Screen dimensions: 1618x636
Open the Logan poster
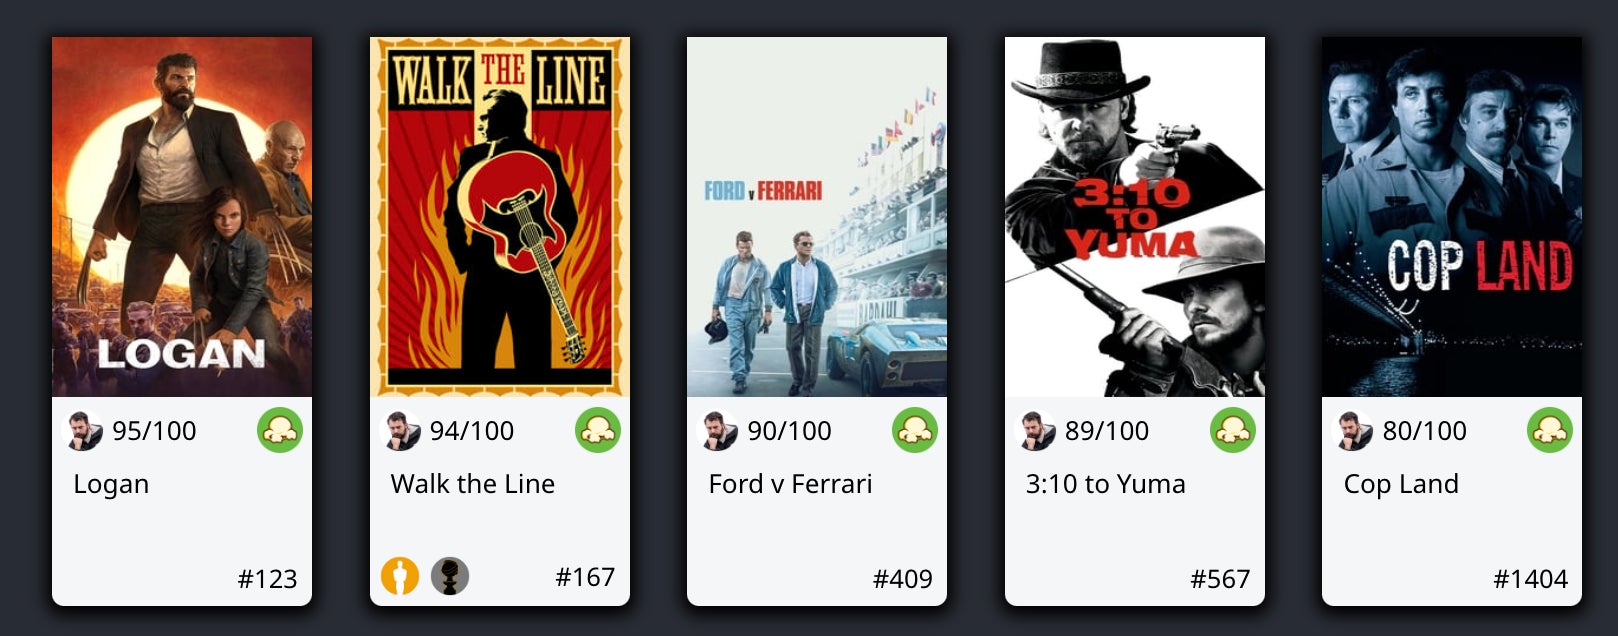(x=182, y=217)
